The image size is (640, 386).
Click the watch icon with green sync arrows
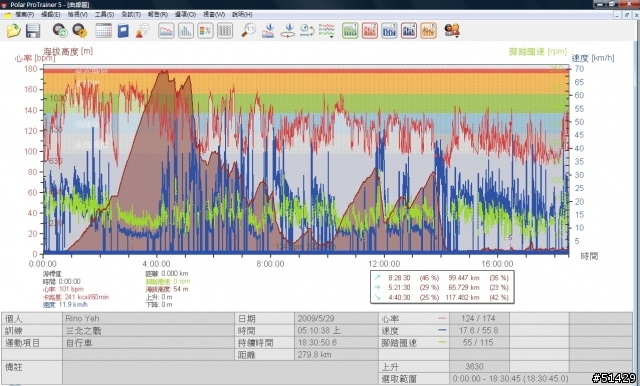pyautogui.click(x=60, y=31)
